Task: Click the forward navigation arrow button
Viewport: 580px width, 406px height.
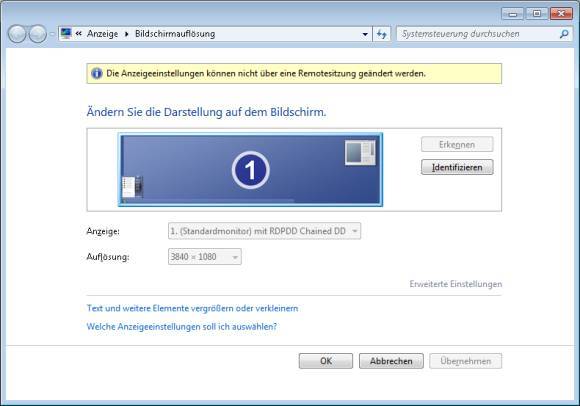Action: tap(38, 34)
